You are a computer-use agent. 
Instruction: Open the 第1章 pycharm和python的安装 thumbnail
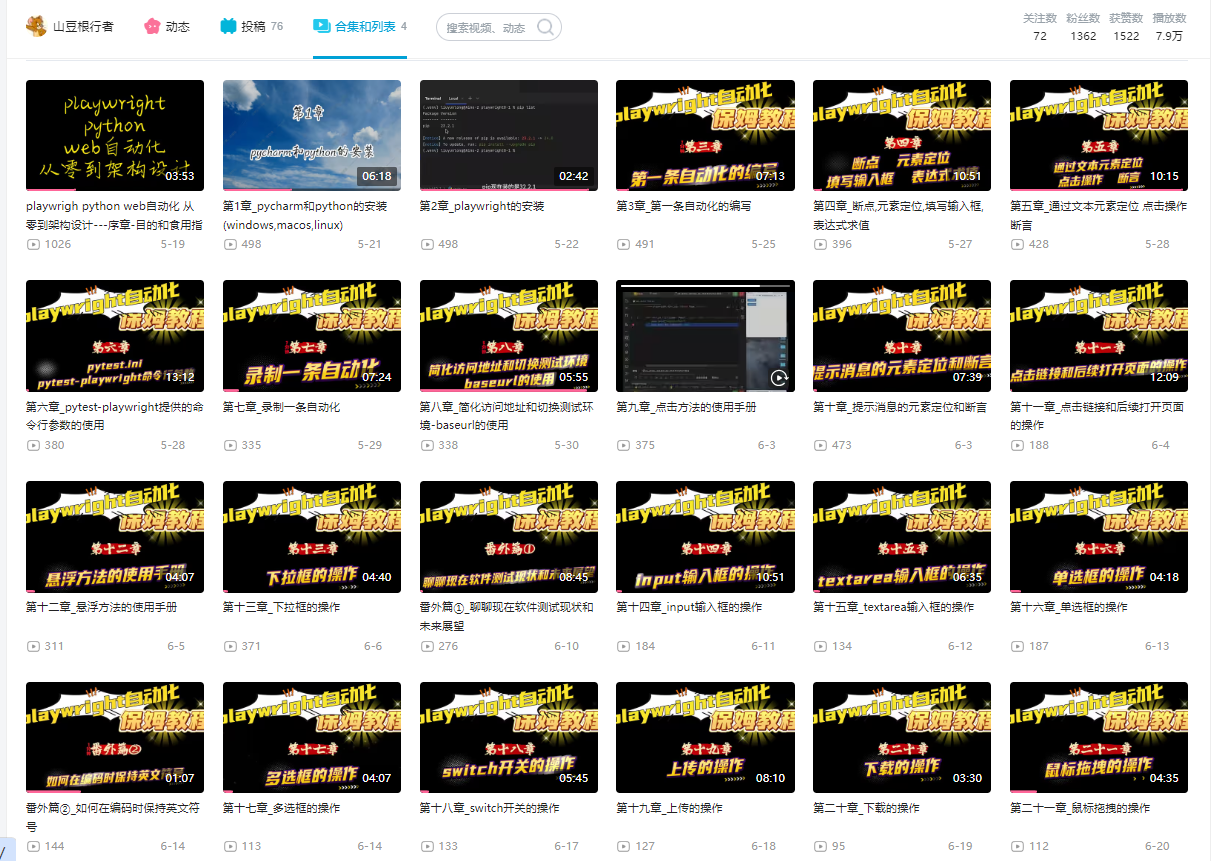tap(312, 136)
